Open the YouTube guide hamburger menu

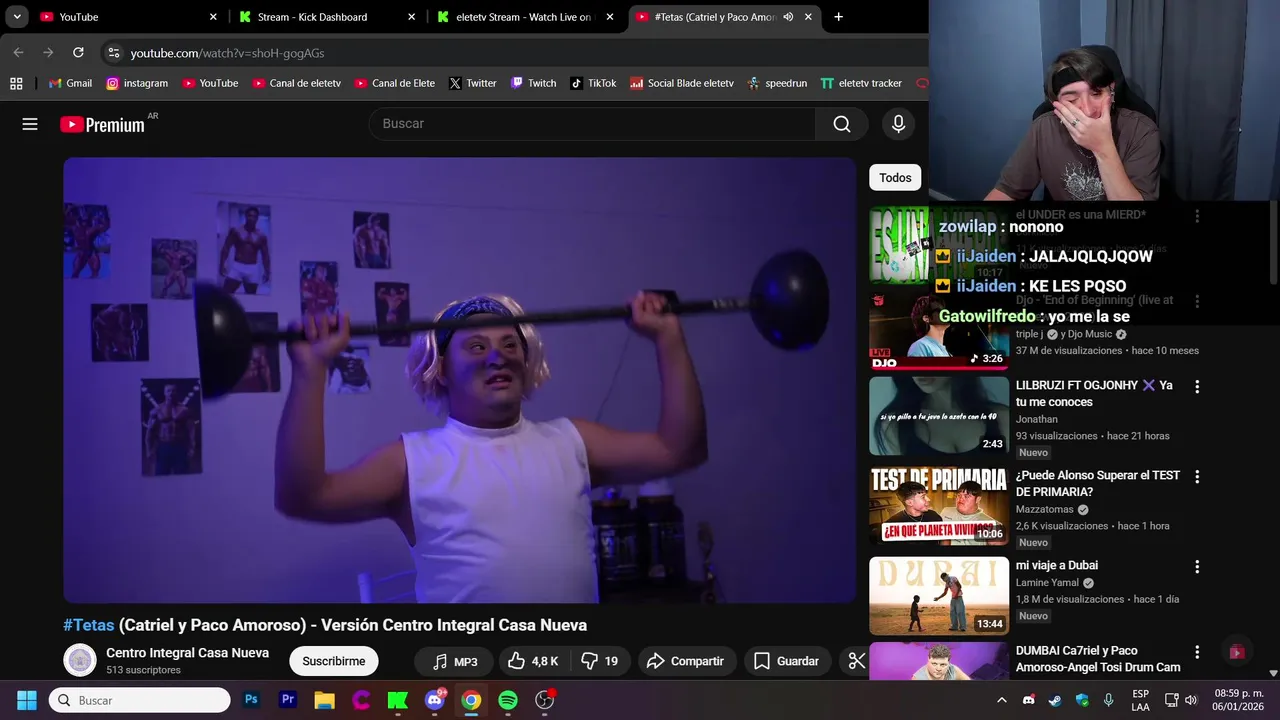point(30,124)
